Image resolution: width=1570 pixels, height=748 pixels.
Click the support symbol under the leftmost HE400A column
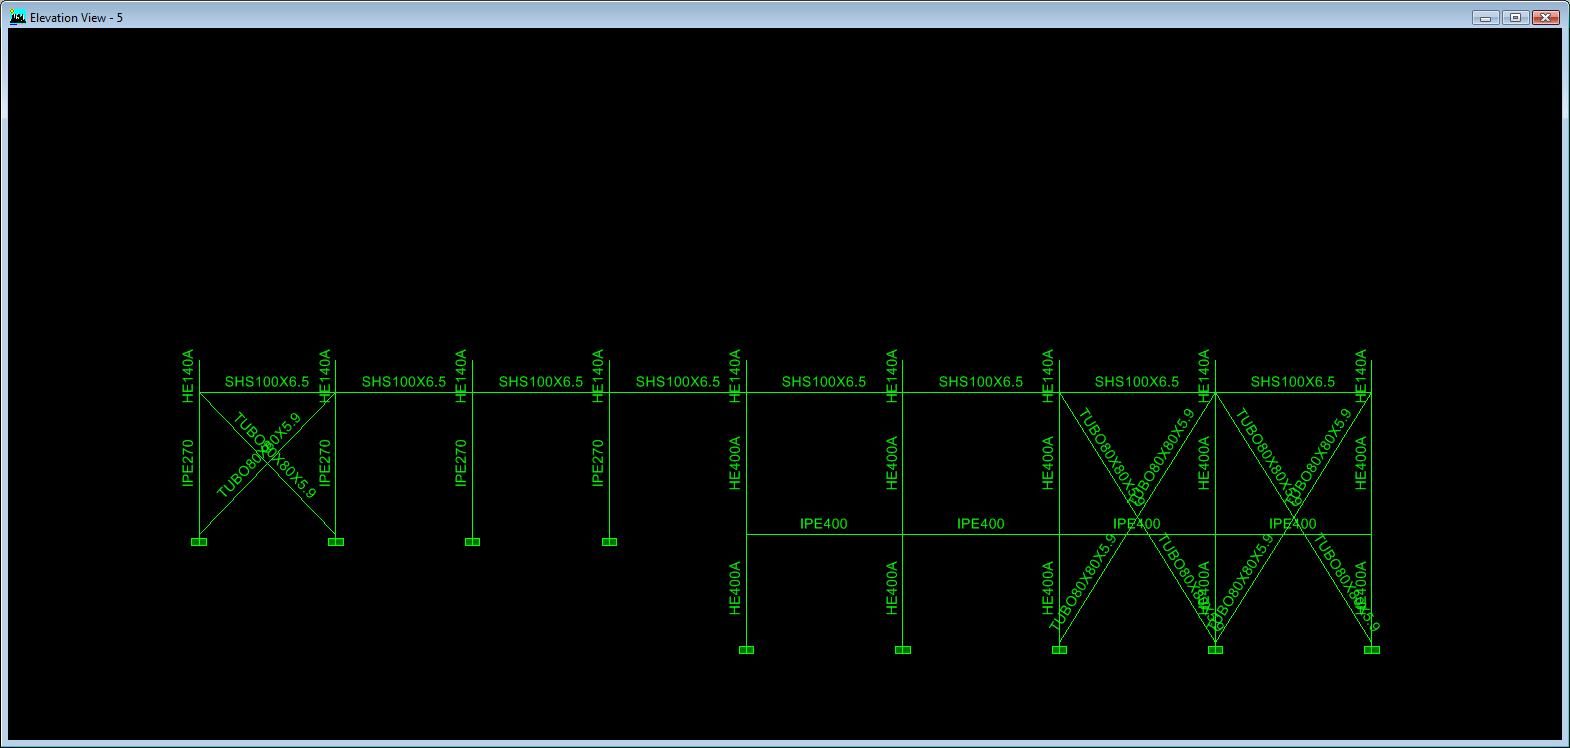point(746,650)
